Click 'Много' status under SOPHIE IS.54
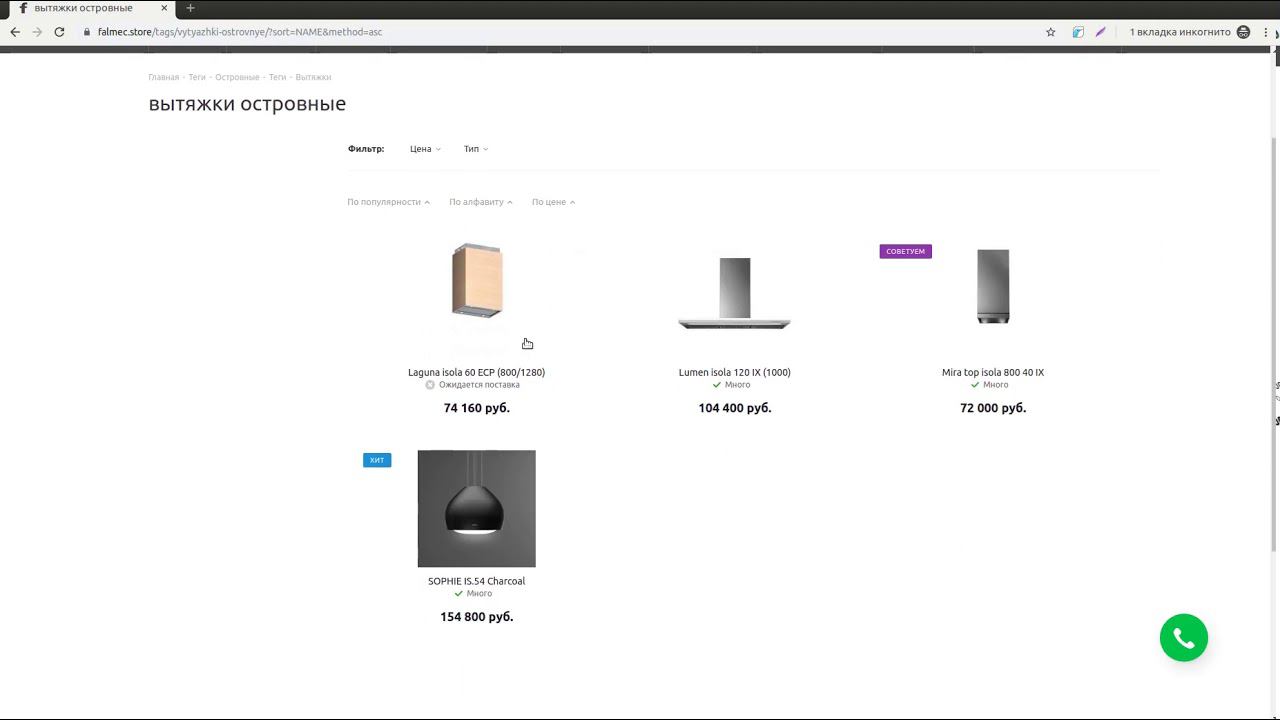This screenshot has height=720, width=1280. pyautogui.click(x=479, y=594)
